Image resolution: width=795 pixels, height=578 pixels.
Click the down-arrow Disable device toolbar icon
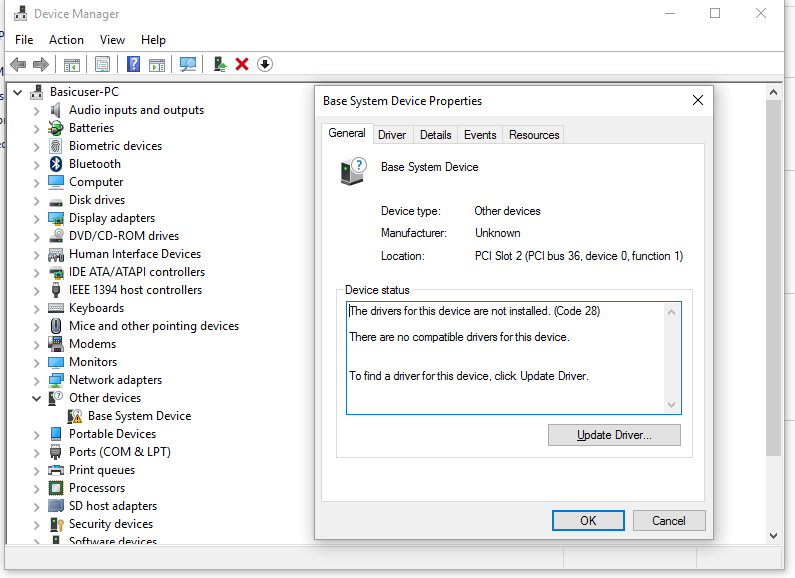[x=265, y=64]
